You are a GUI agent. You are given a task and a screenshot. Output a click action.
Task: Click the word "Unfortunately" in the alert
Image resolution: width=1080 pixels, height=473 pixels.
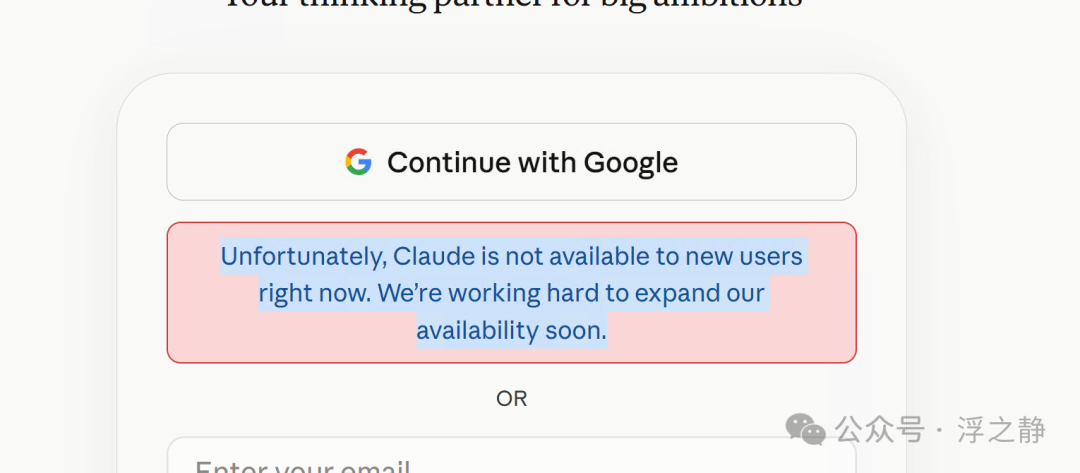[x=303, y=257]
